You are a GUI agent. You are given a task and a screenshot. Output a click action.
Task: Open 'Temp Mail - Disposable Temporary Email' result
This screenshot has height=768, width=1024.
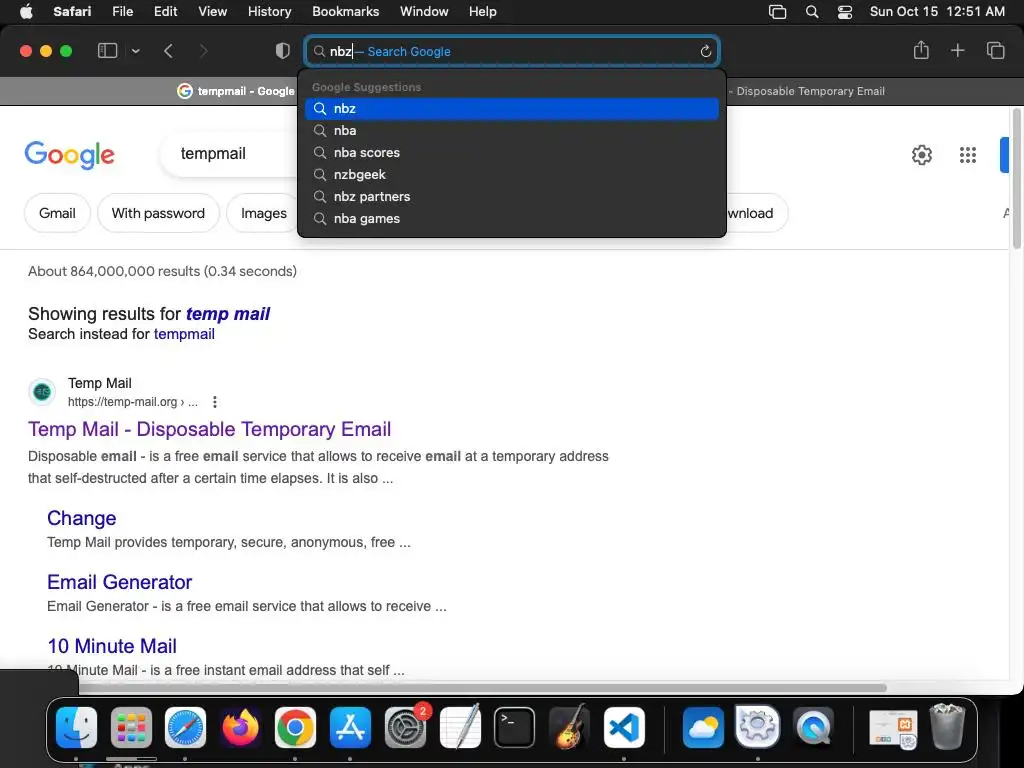pyautogui.click(x=210, y=429)
